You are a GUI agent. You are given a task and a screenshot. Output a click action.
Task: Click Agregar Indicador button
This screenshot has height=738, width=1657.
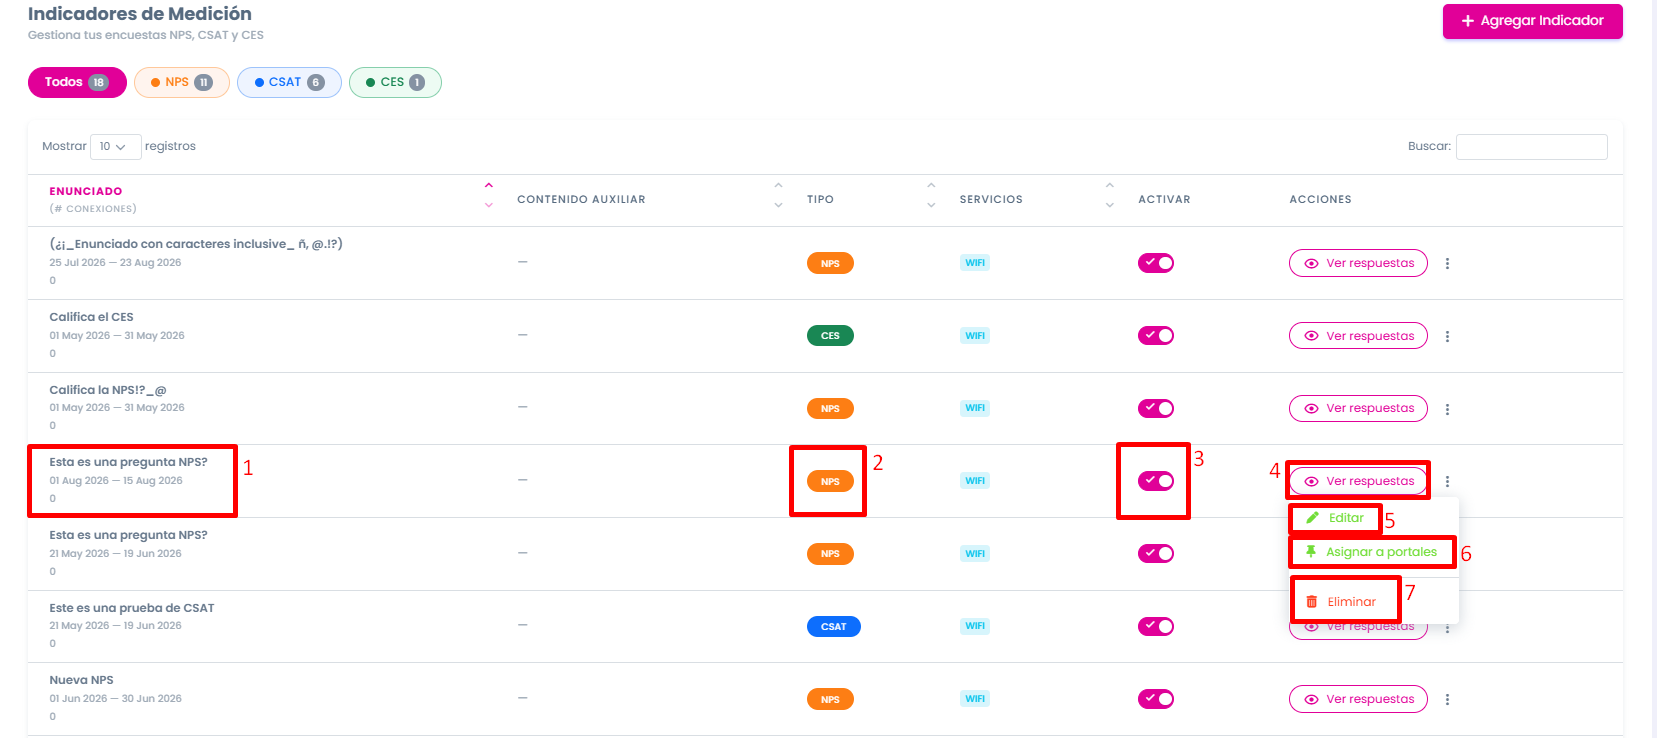(1532, 21)
